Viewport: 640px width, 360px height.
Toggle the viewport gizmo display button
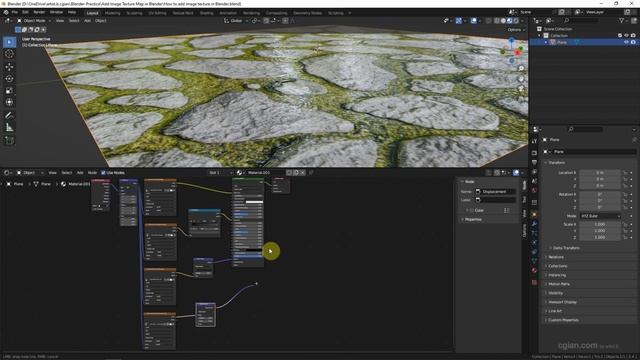point(459,20)
